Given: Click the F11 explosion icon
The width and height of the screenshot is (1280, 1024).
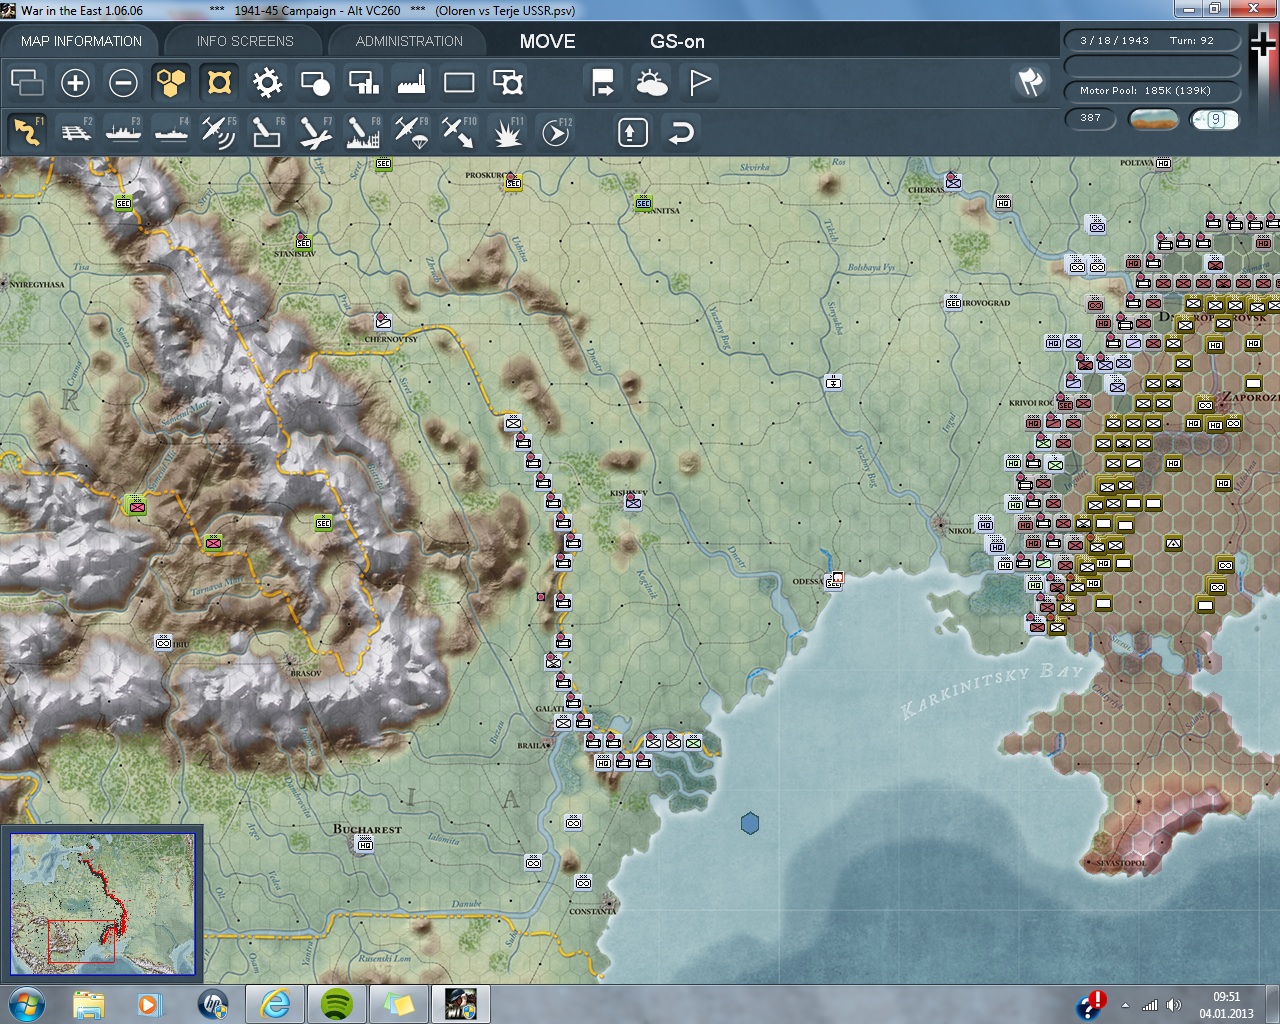Looking at the screenshot, I should [507, 132].
